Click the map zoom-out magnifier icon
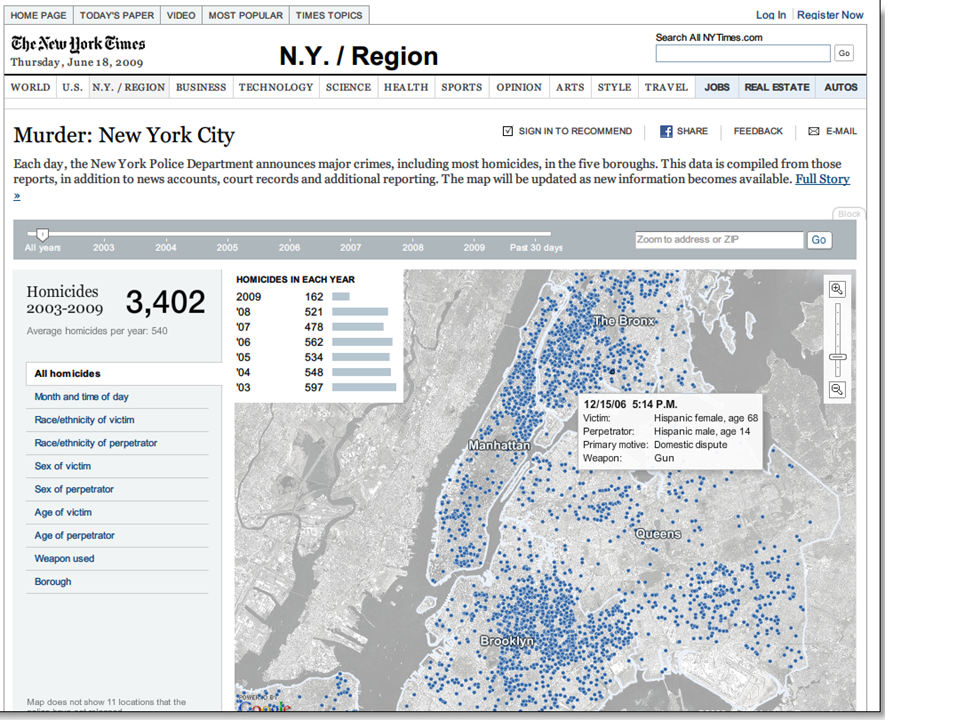The width and height of the screenshot is (960, 720). coord(837,389)
